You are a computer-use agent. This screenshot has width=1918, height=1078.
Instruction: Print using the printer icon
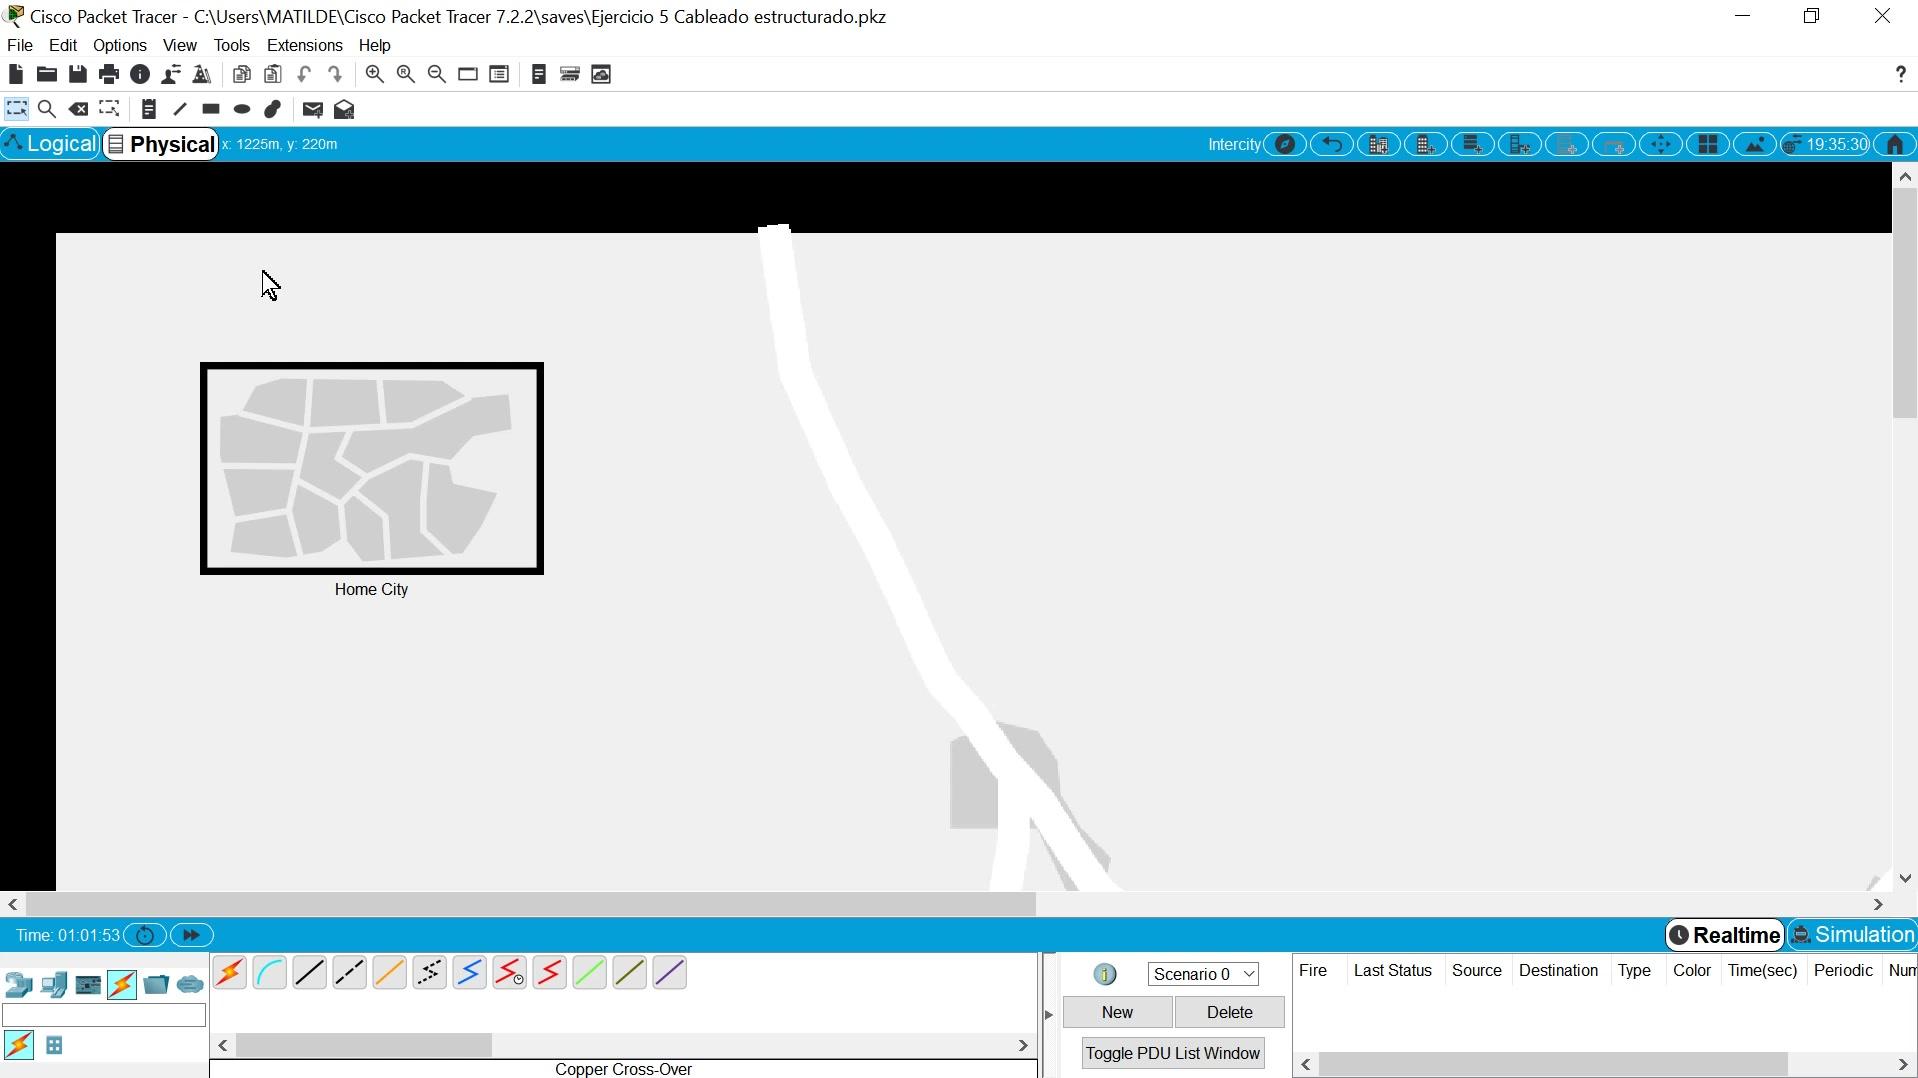[109, 75]
